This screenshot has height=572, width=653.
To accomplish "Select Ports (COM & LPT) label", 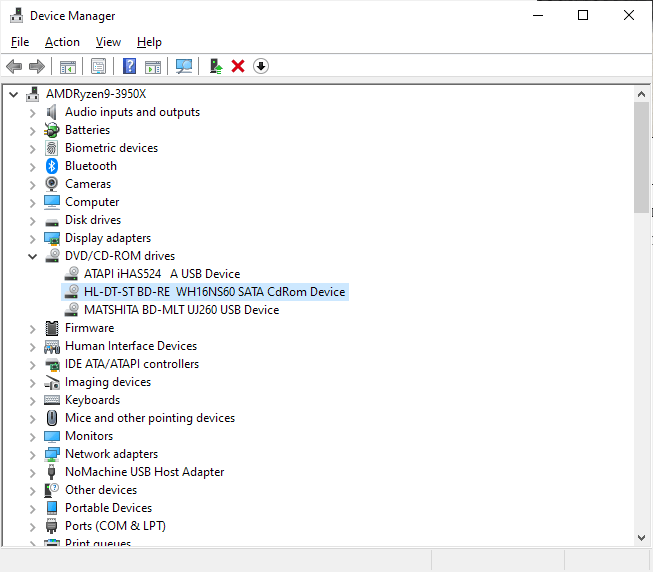I will click(x=115, y=526).
